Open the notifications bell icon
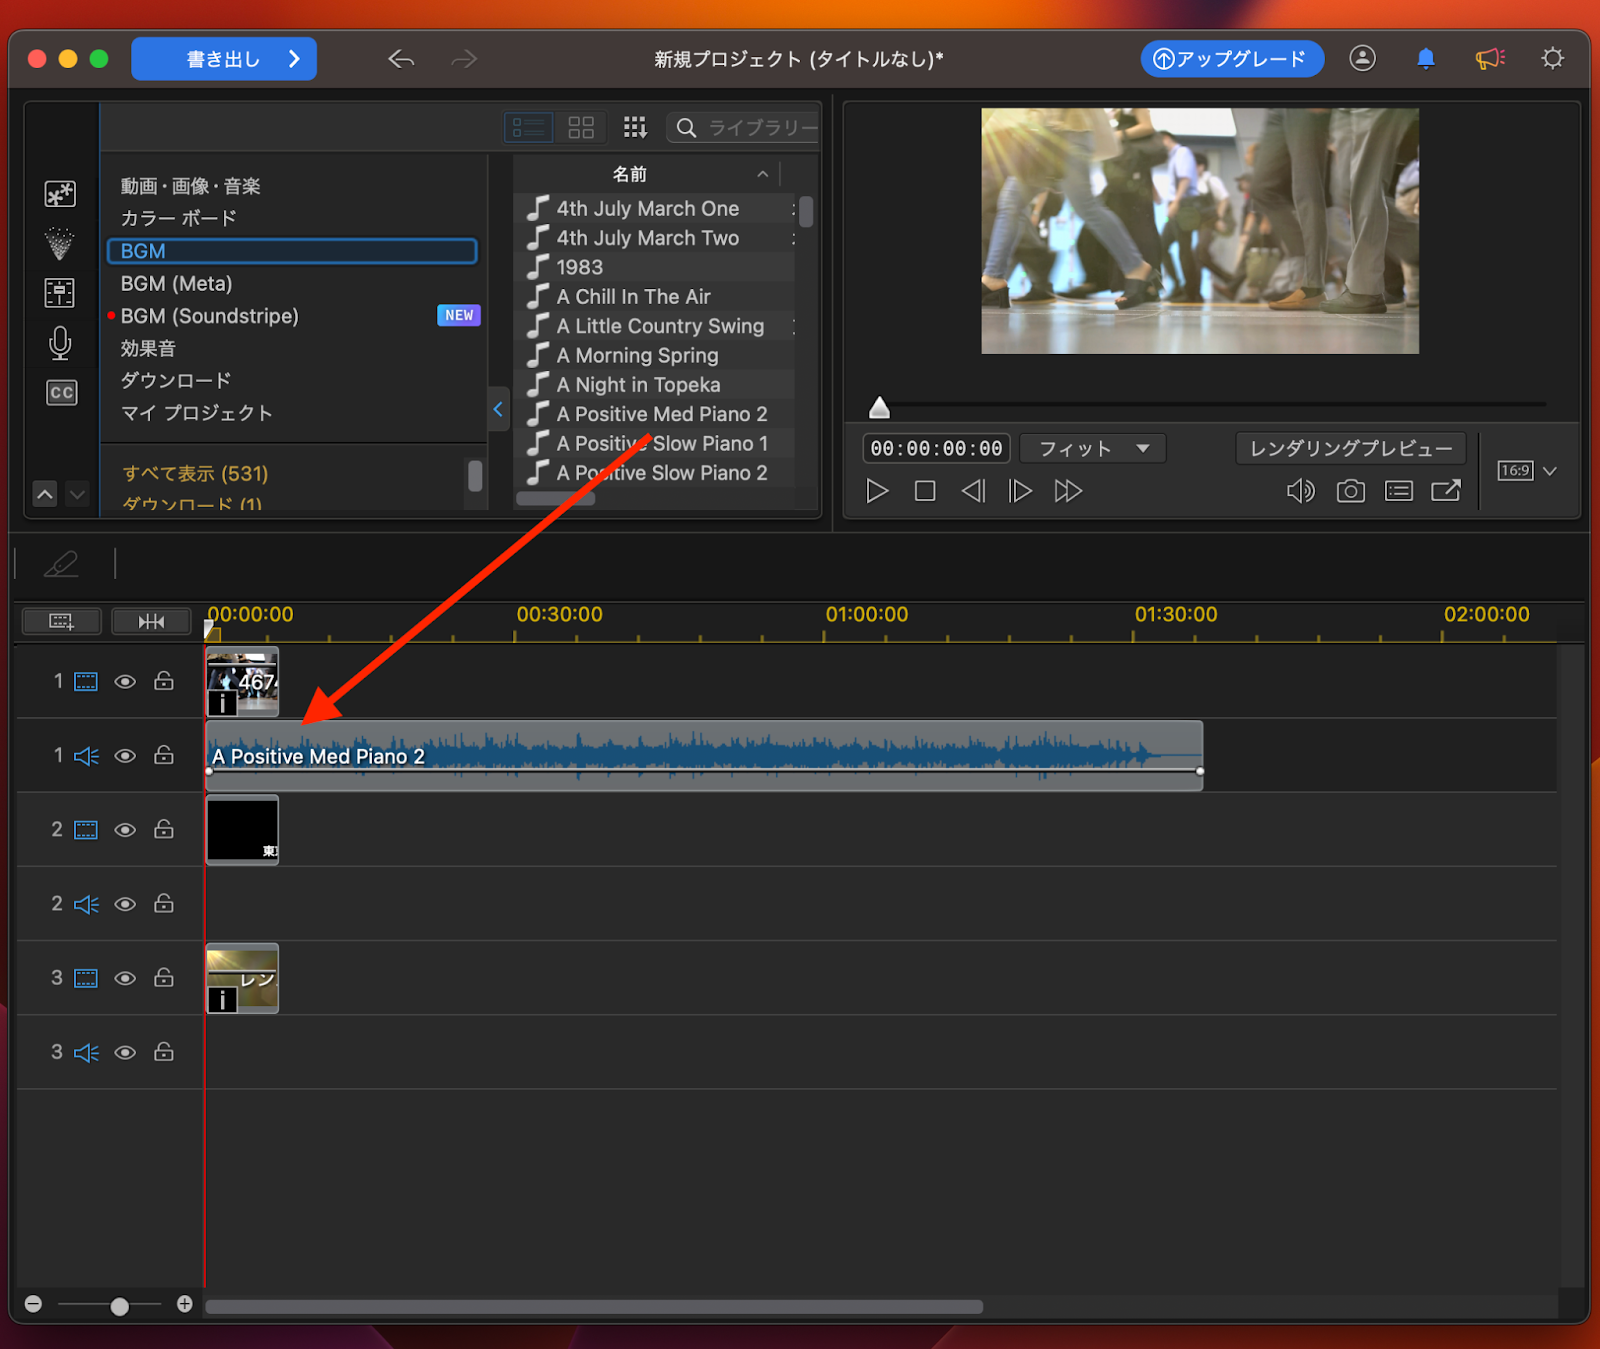 (x=1426, y=59)
